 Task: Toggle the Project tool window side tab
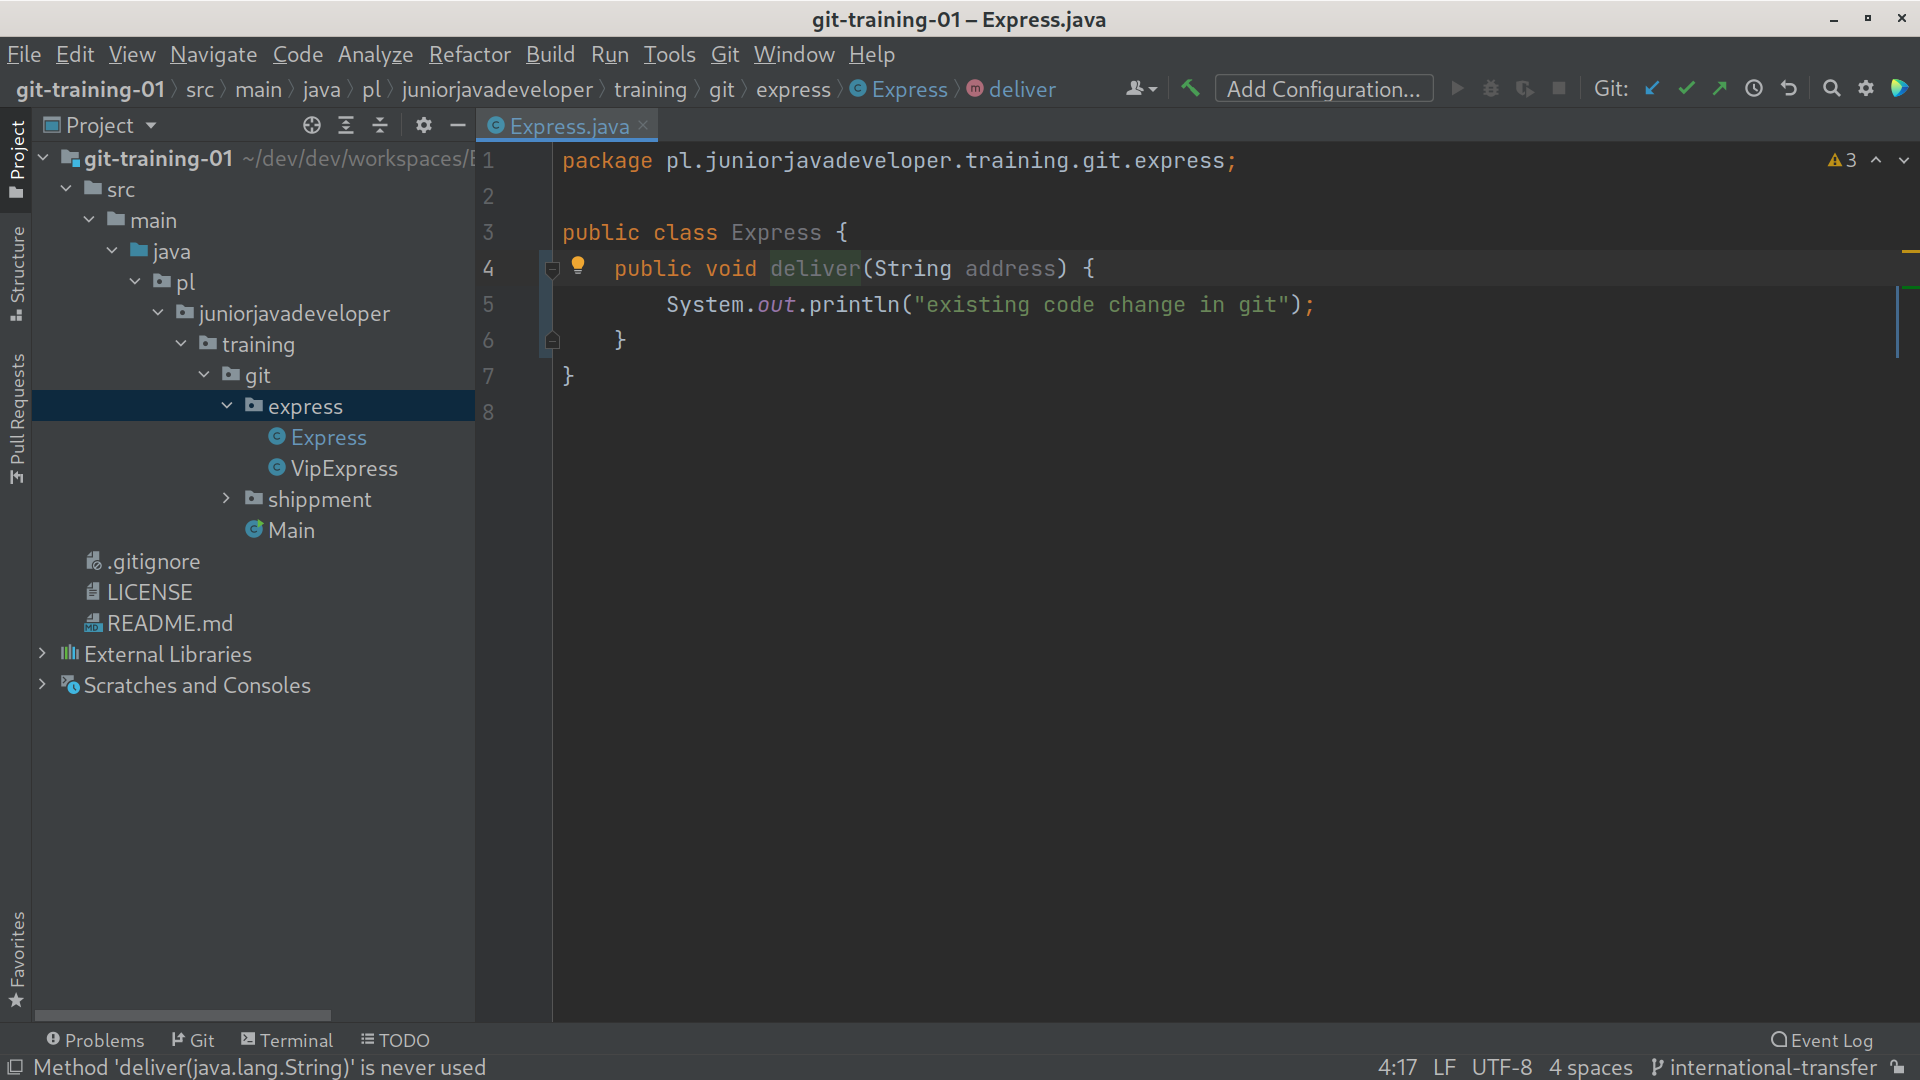[x=16, y=160]
